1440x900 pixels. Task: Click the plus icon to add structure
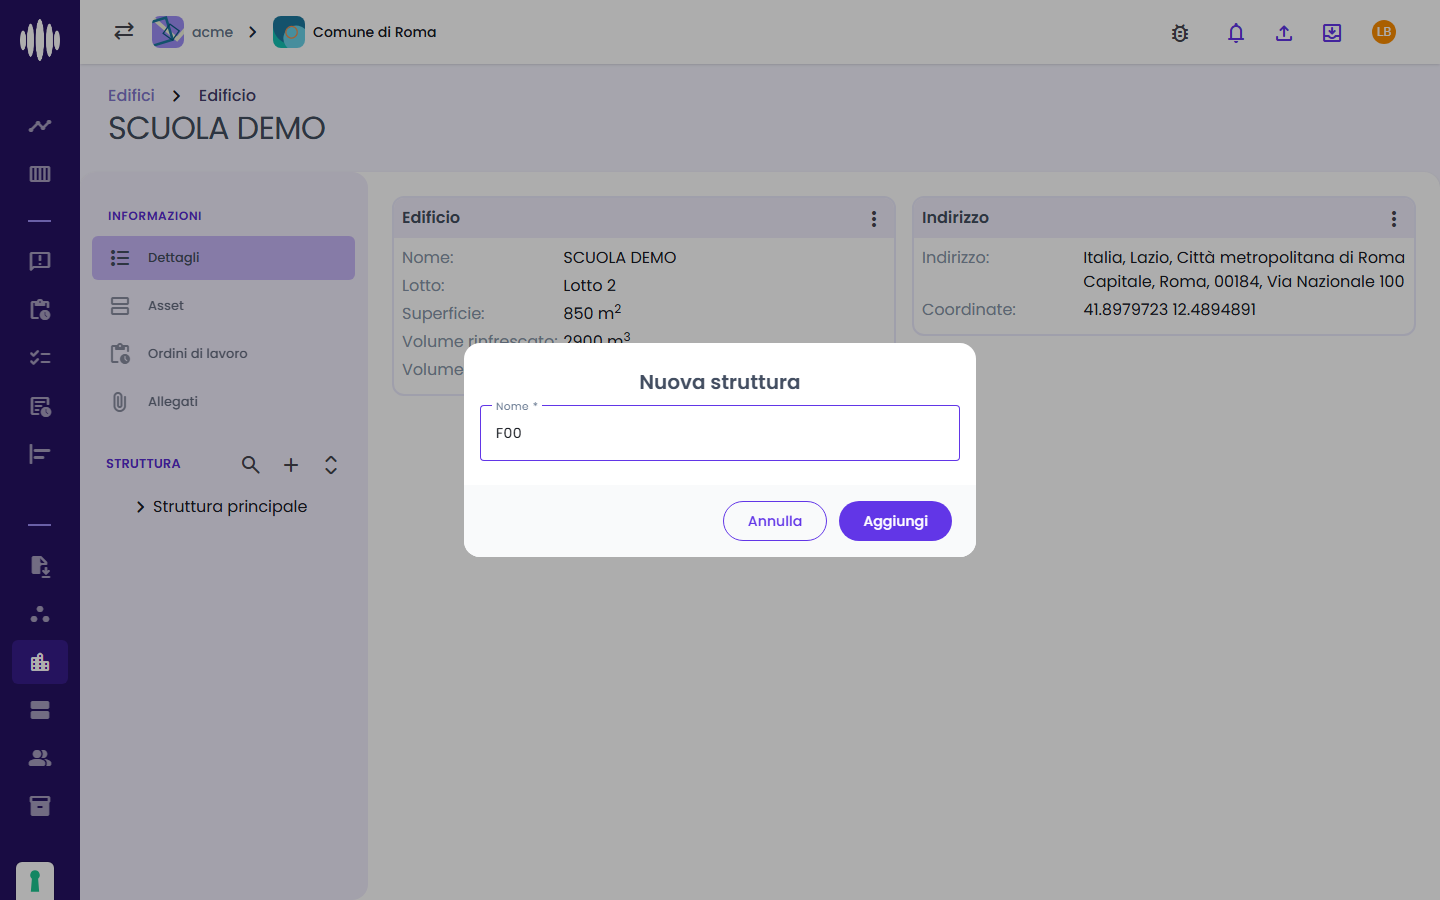(291, 464)
